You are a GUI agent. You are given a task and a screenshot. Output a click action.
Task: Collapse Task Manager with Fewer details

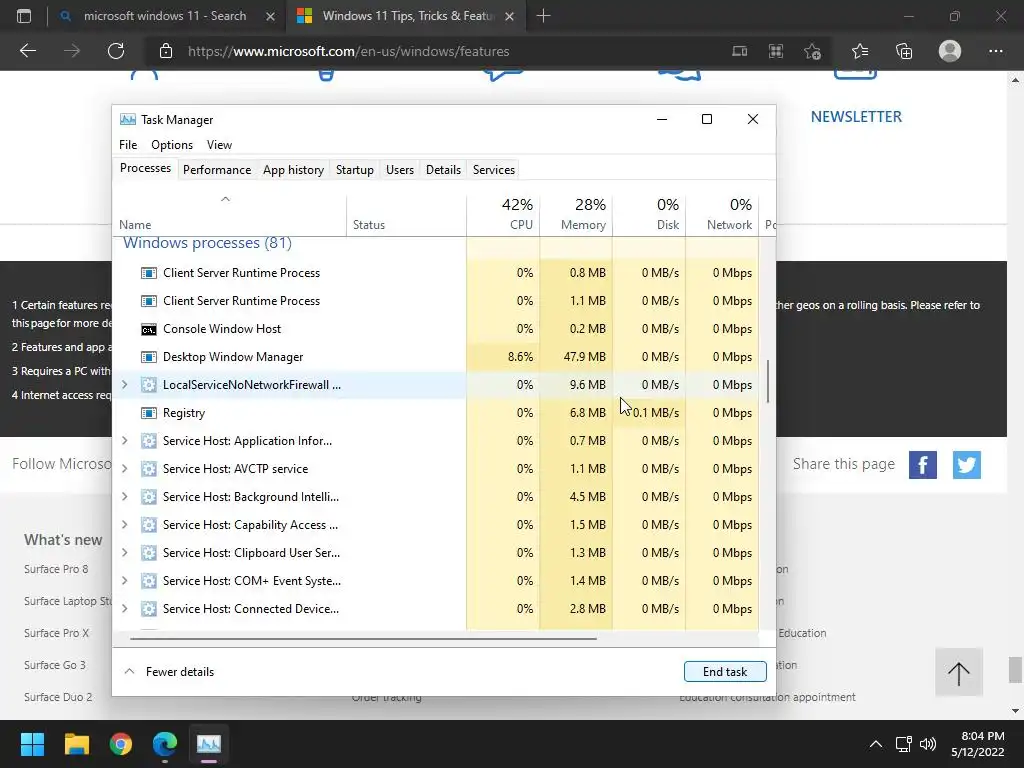click(169, 672)
